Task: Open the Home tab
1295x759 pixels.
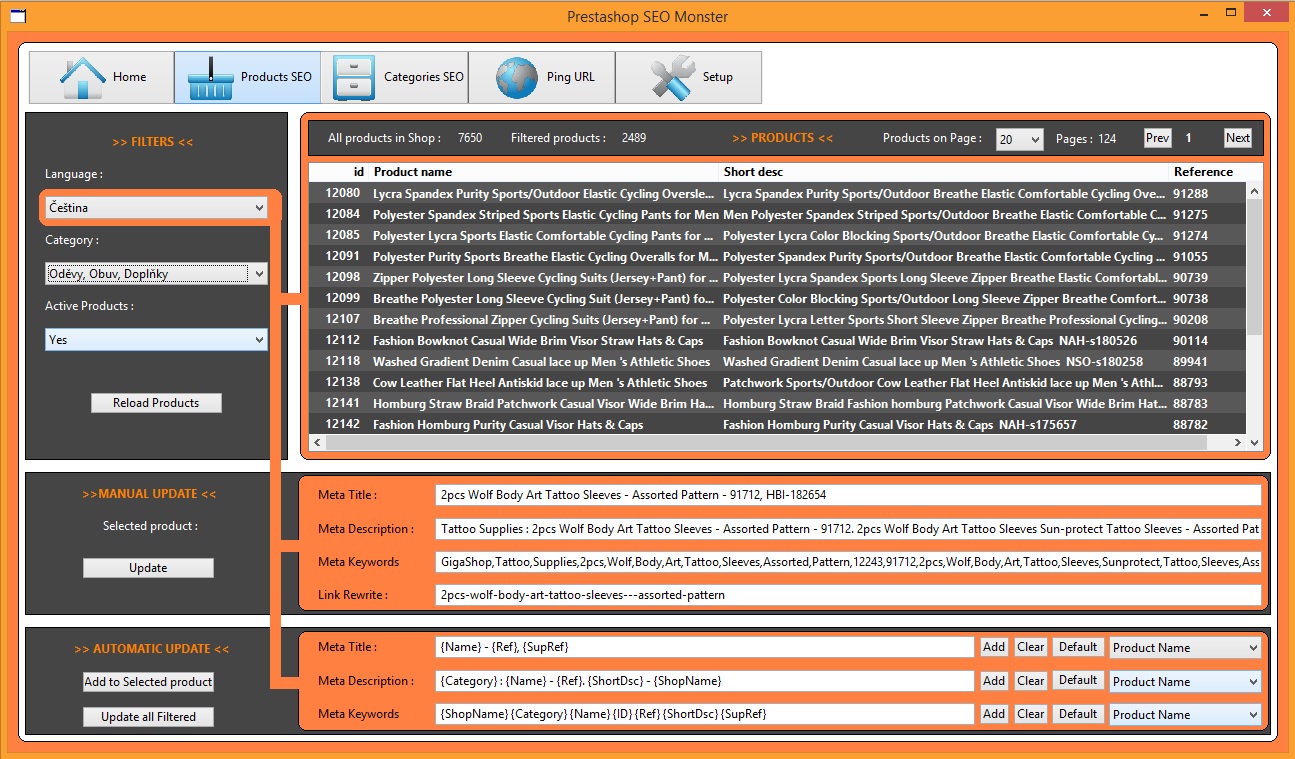Action: pyautogui.click(x=102, y=77)
